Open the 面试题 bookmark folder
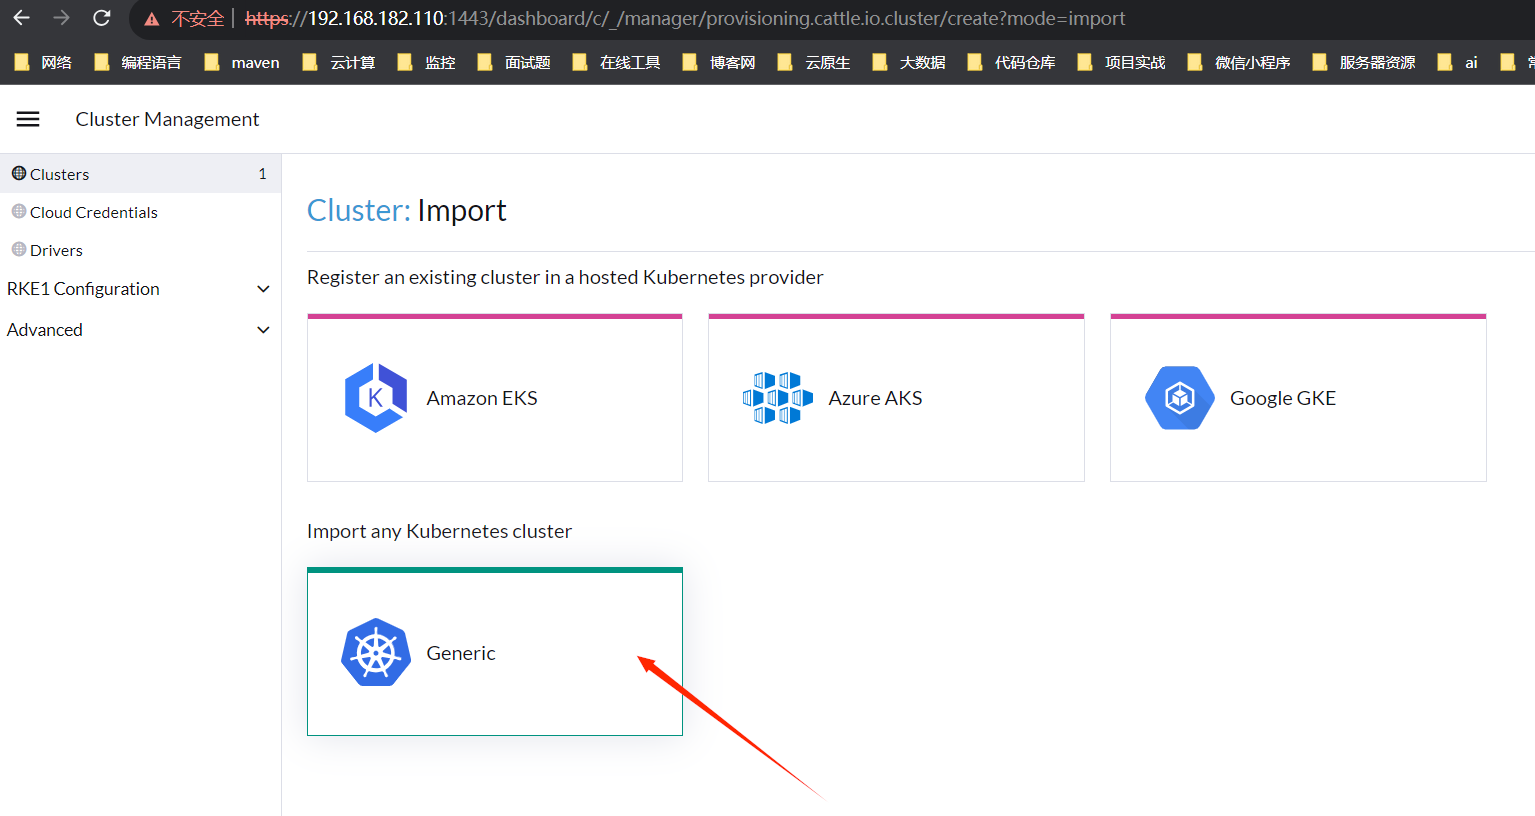Viewport: 1535px width, 816px height. click(x=514, y=62)
